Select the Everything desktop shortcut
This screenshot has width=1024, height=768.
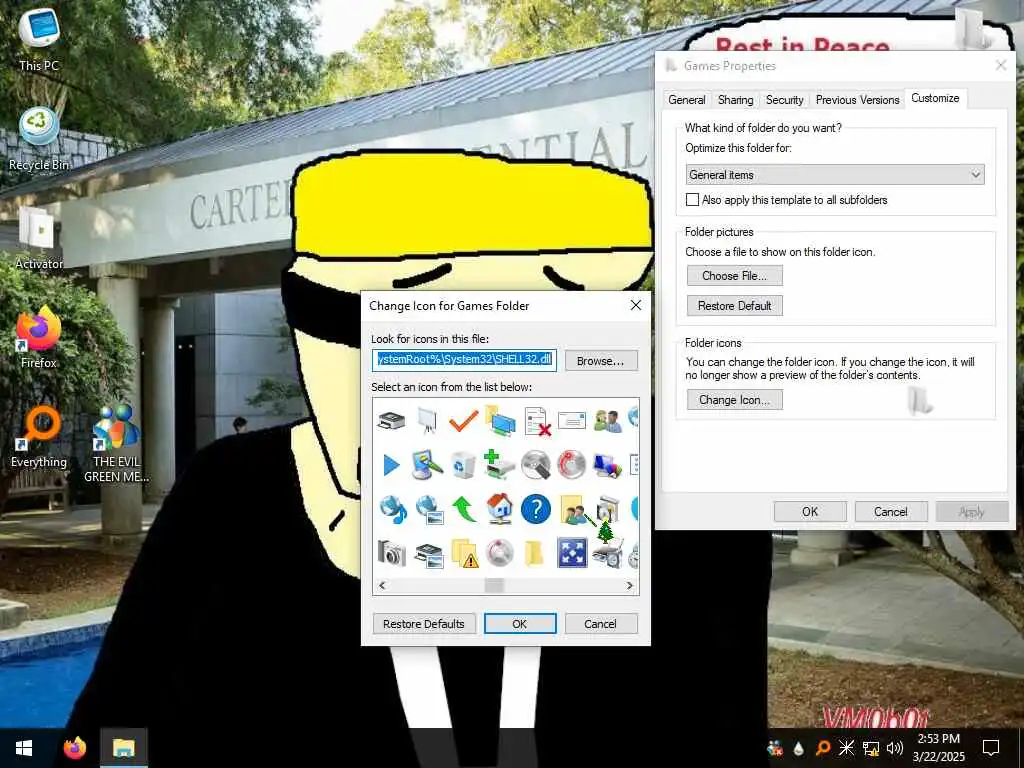(x=39, y=436)
